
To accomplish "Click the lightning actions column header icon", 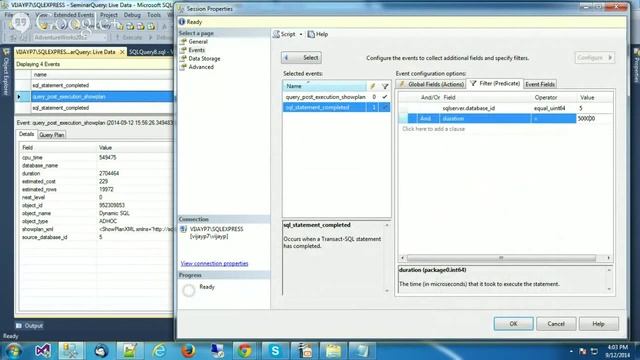I will click(x=372, y=86).
